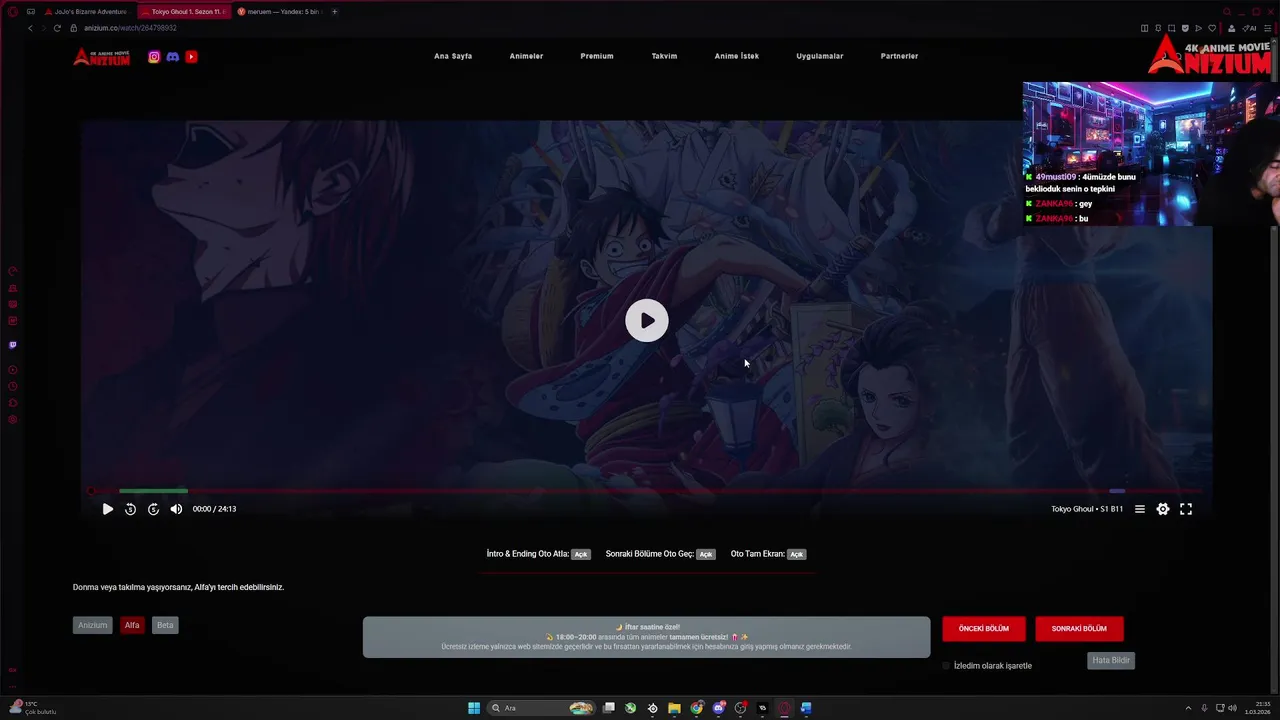Enter fullscreen mode in the player
Viewport: 1280px width, 720px height.
pyautogui.click(x=1186, y=509)
